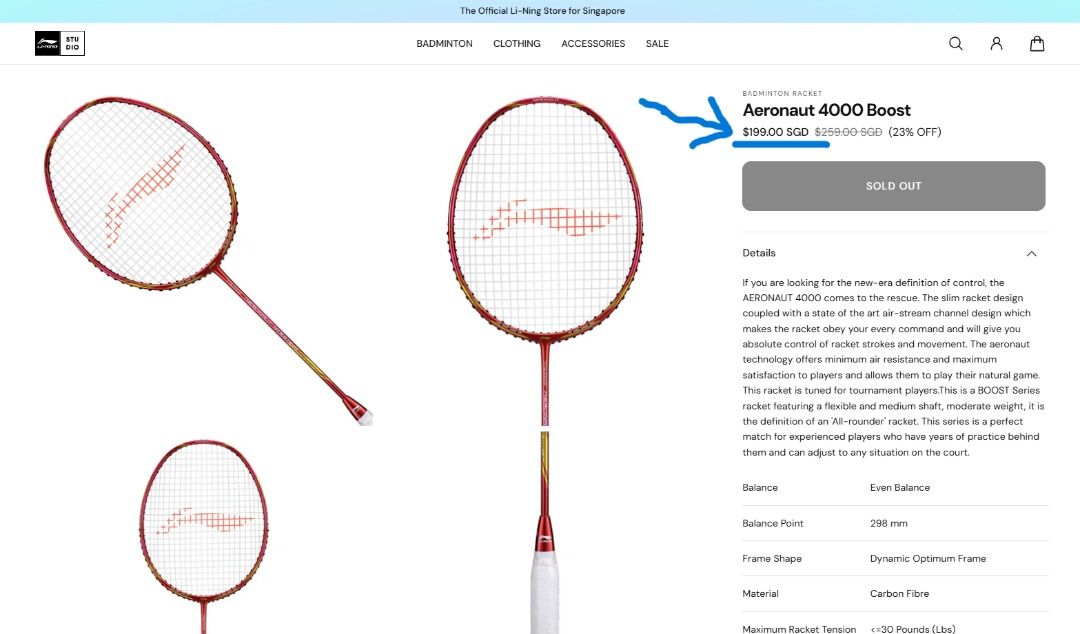This screenshot has height=634, width=1080.
Task: Click the Details section heading
Action: 759,253
